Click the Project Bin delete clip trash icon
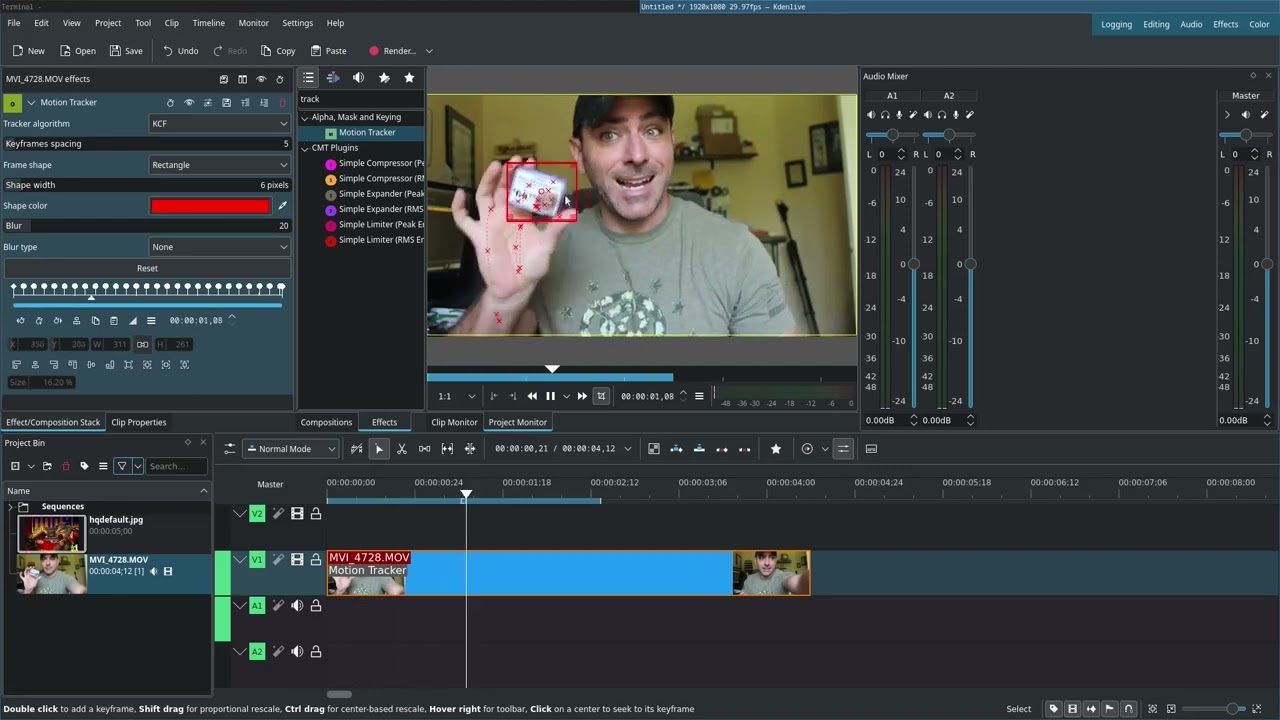The height and width of the screenshot is (720, 1280). (66, 466)
